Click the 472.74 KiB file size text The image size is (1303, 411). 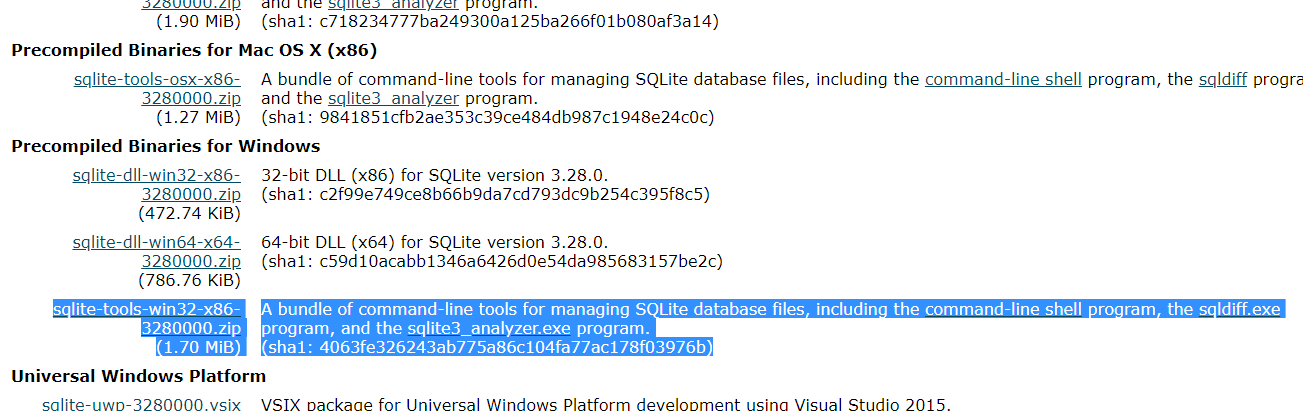click(x=189, y=213)
